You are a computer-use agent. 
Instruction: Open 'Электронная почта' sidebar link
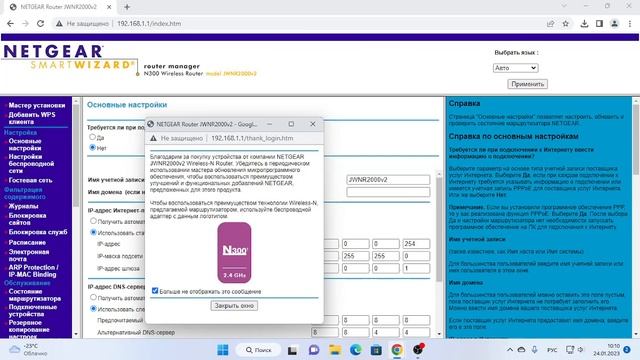click(x=29, y=255)
